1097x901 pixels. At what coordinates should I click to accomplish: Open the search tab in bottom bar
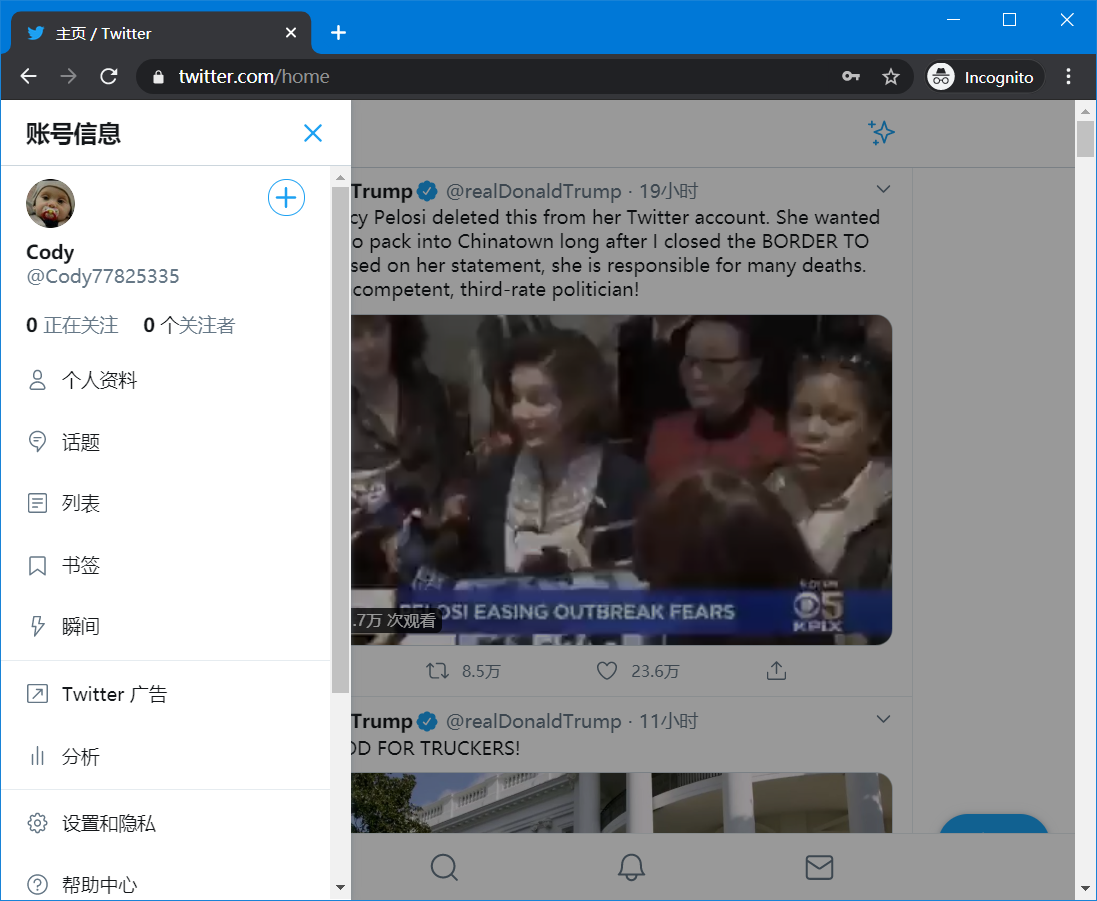pos(444,867)
